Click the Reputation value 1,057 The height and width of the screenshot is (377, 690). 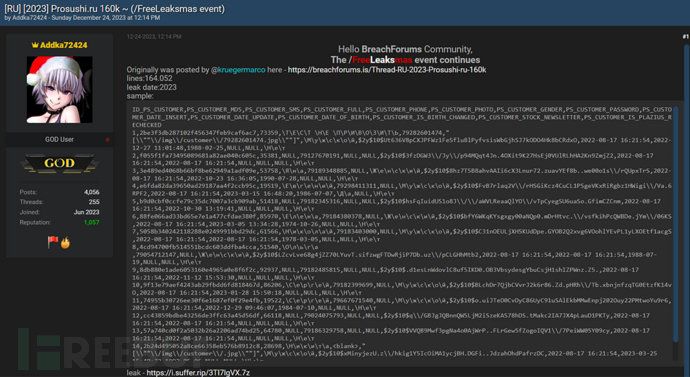tap(92, 223)
